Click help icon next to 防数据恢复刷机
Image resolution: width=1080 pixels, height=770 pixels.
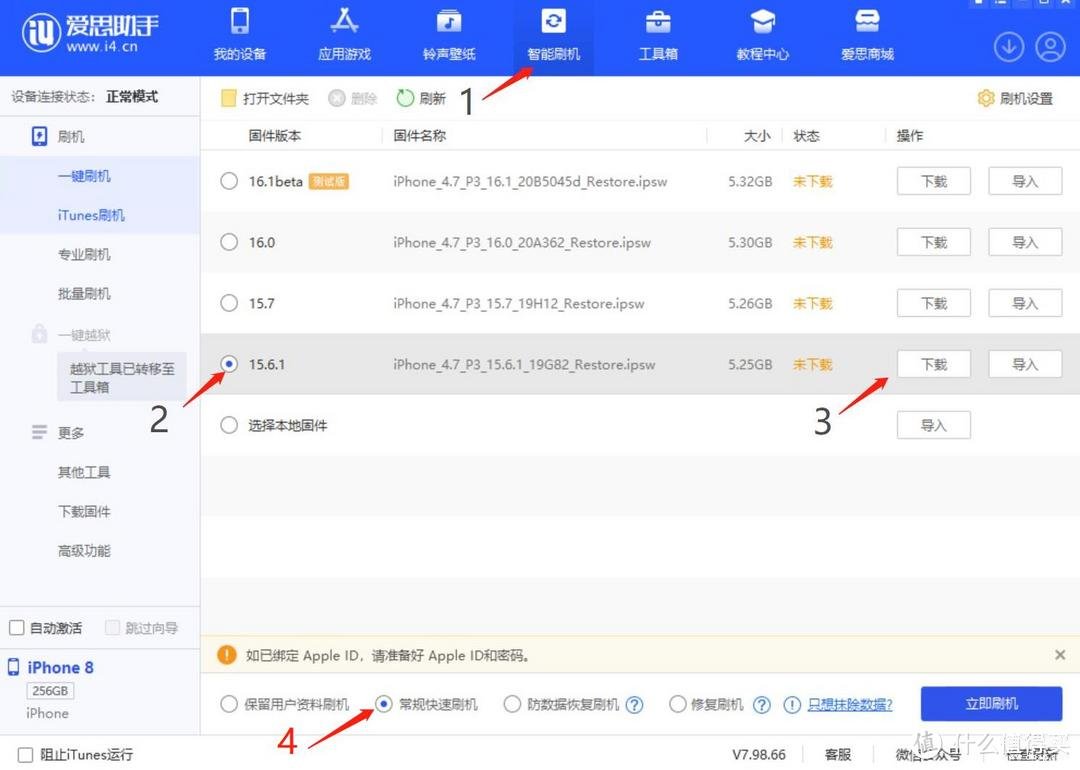(x=634, y=705)
